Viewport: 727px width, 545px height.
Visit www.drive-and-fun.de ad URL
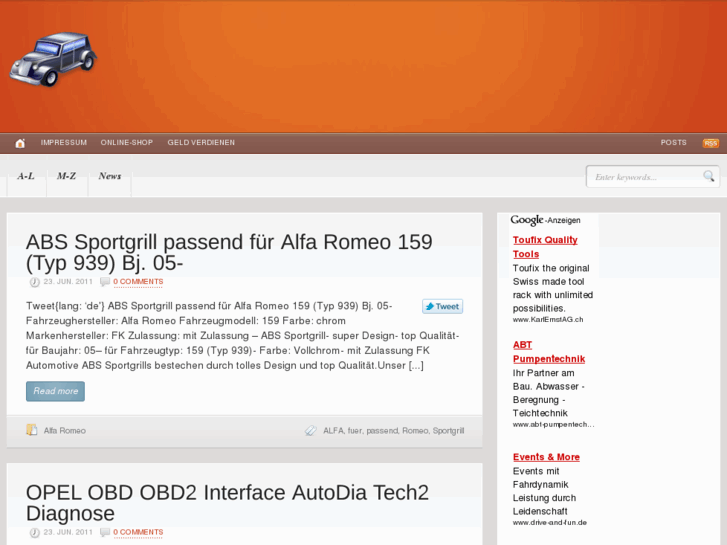[550, 522]
